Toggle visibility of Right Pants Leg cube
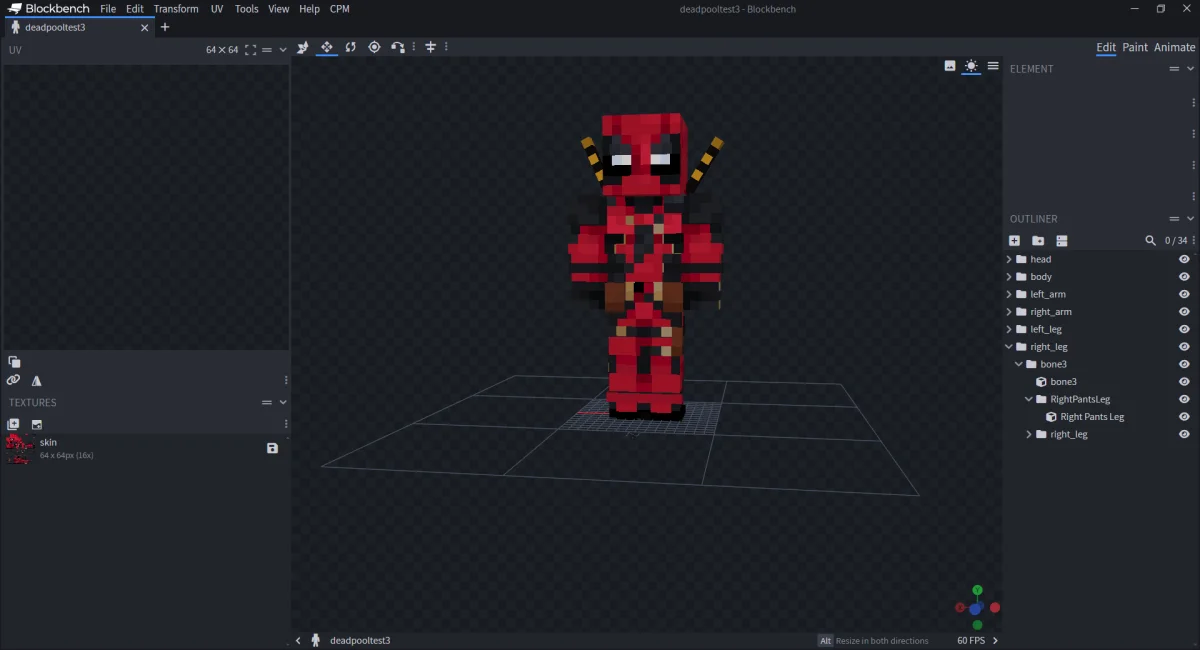This screenshot has height=650, width=1200. [x=1184, y=417]
